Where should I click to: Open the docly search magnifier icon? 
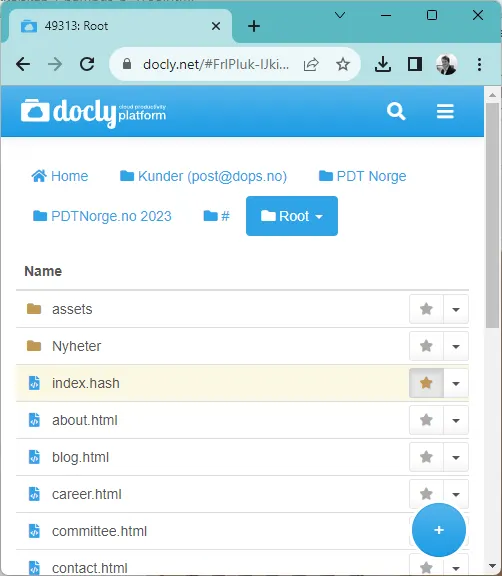tap(396, 111)
